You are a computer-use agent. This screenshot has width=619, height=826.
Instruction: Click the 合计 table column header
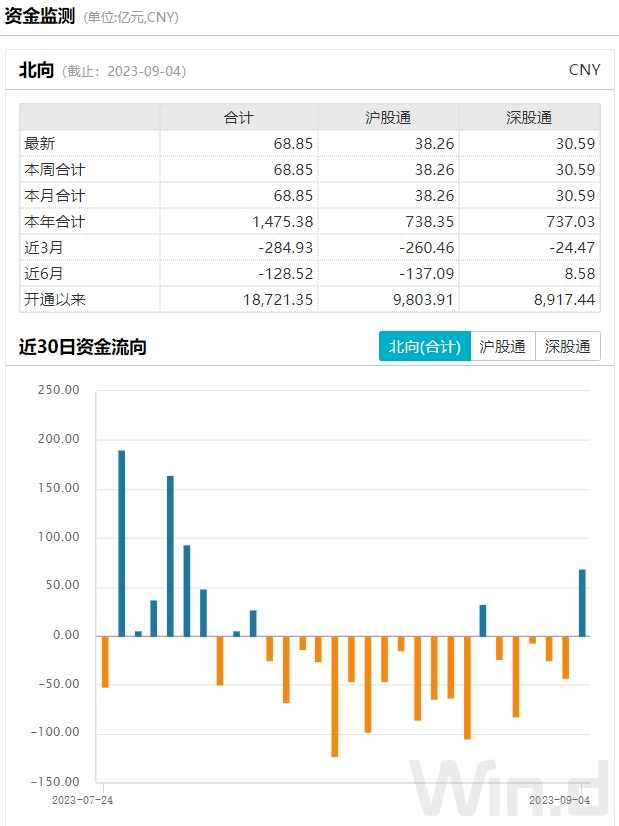(x=238, y=117)
